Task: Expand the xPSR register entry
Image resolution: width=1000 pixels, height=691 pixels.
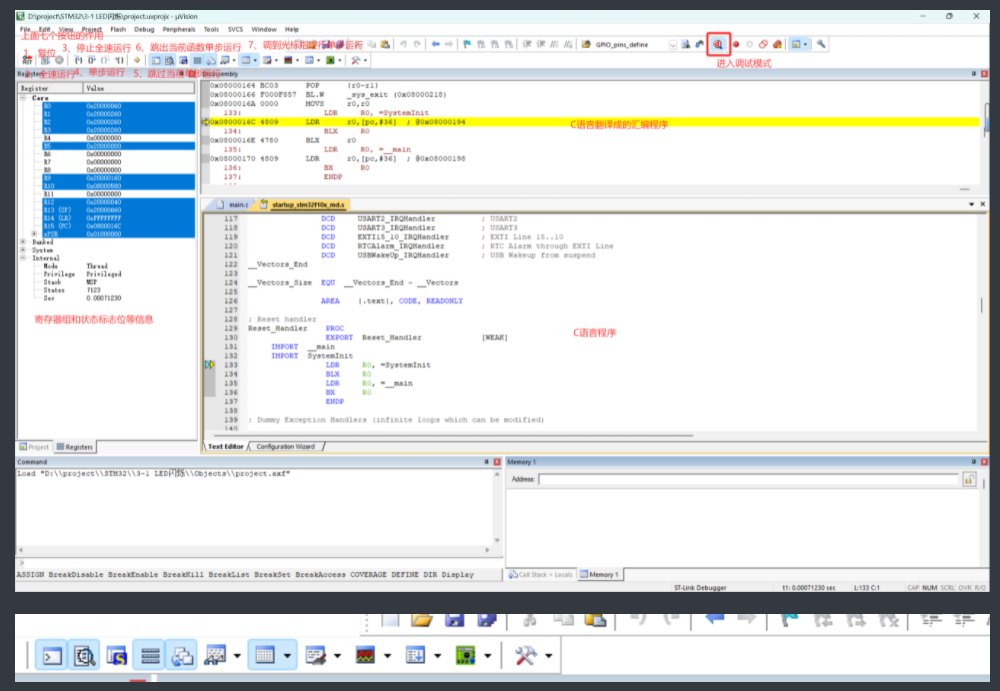Action: 34,234
